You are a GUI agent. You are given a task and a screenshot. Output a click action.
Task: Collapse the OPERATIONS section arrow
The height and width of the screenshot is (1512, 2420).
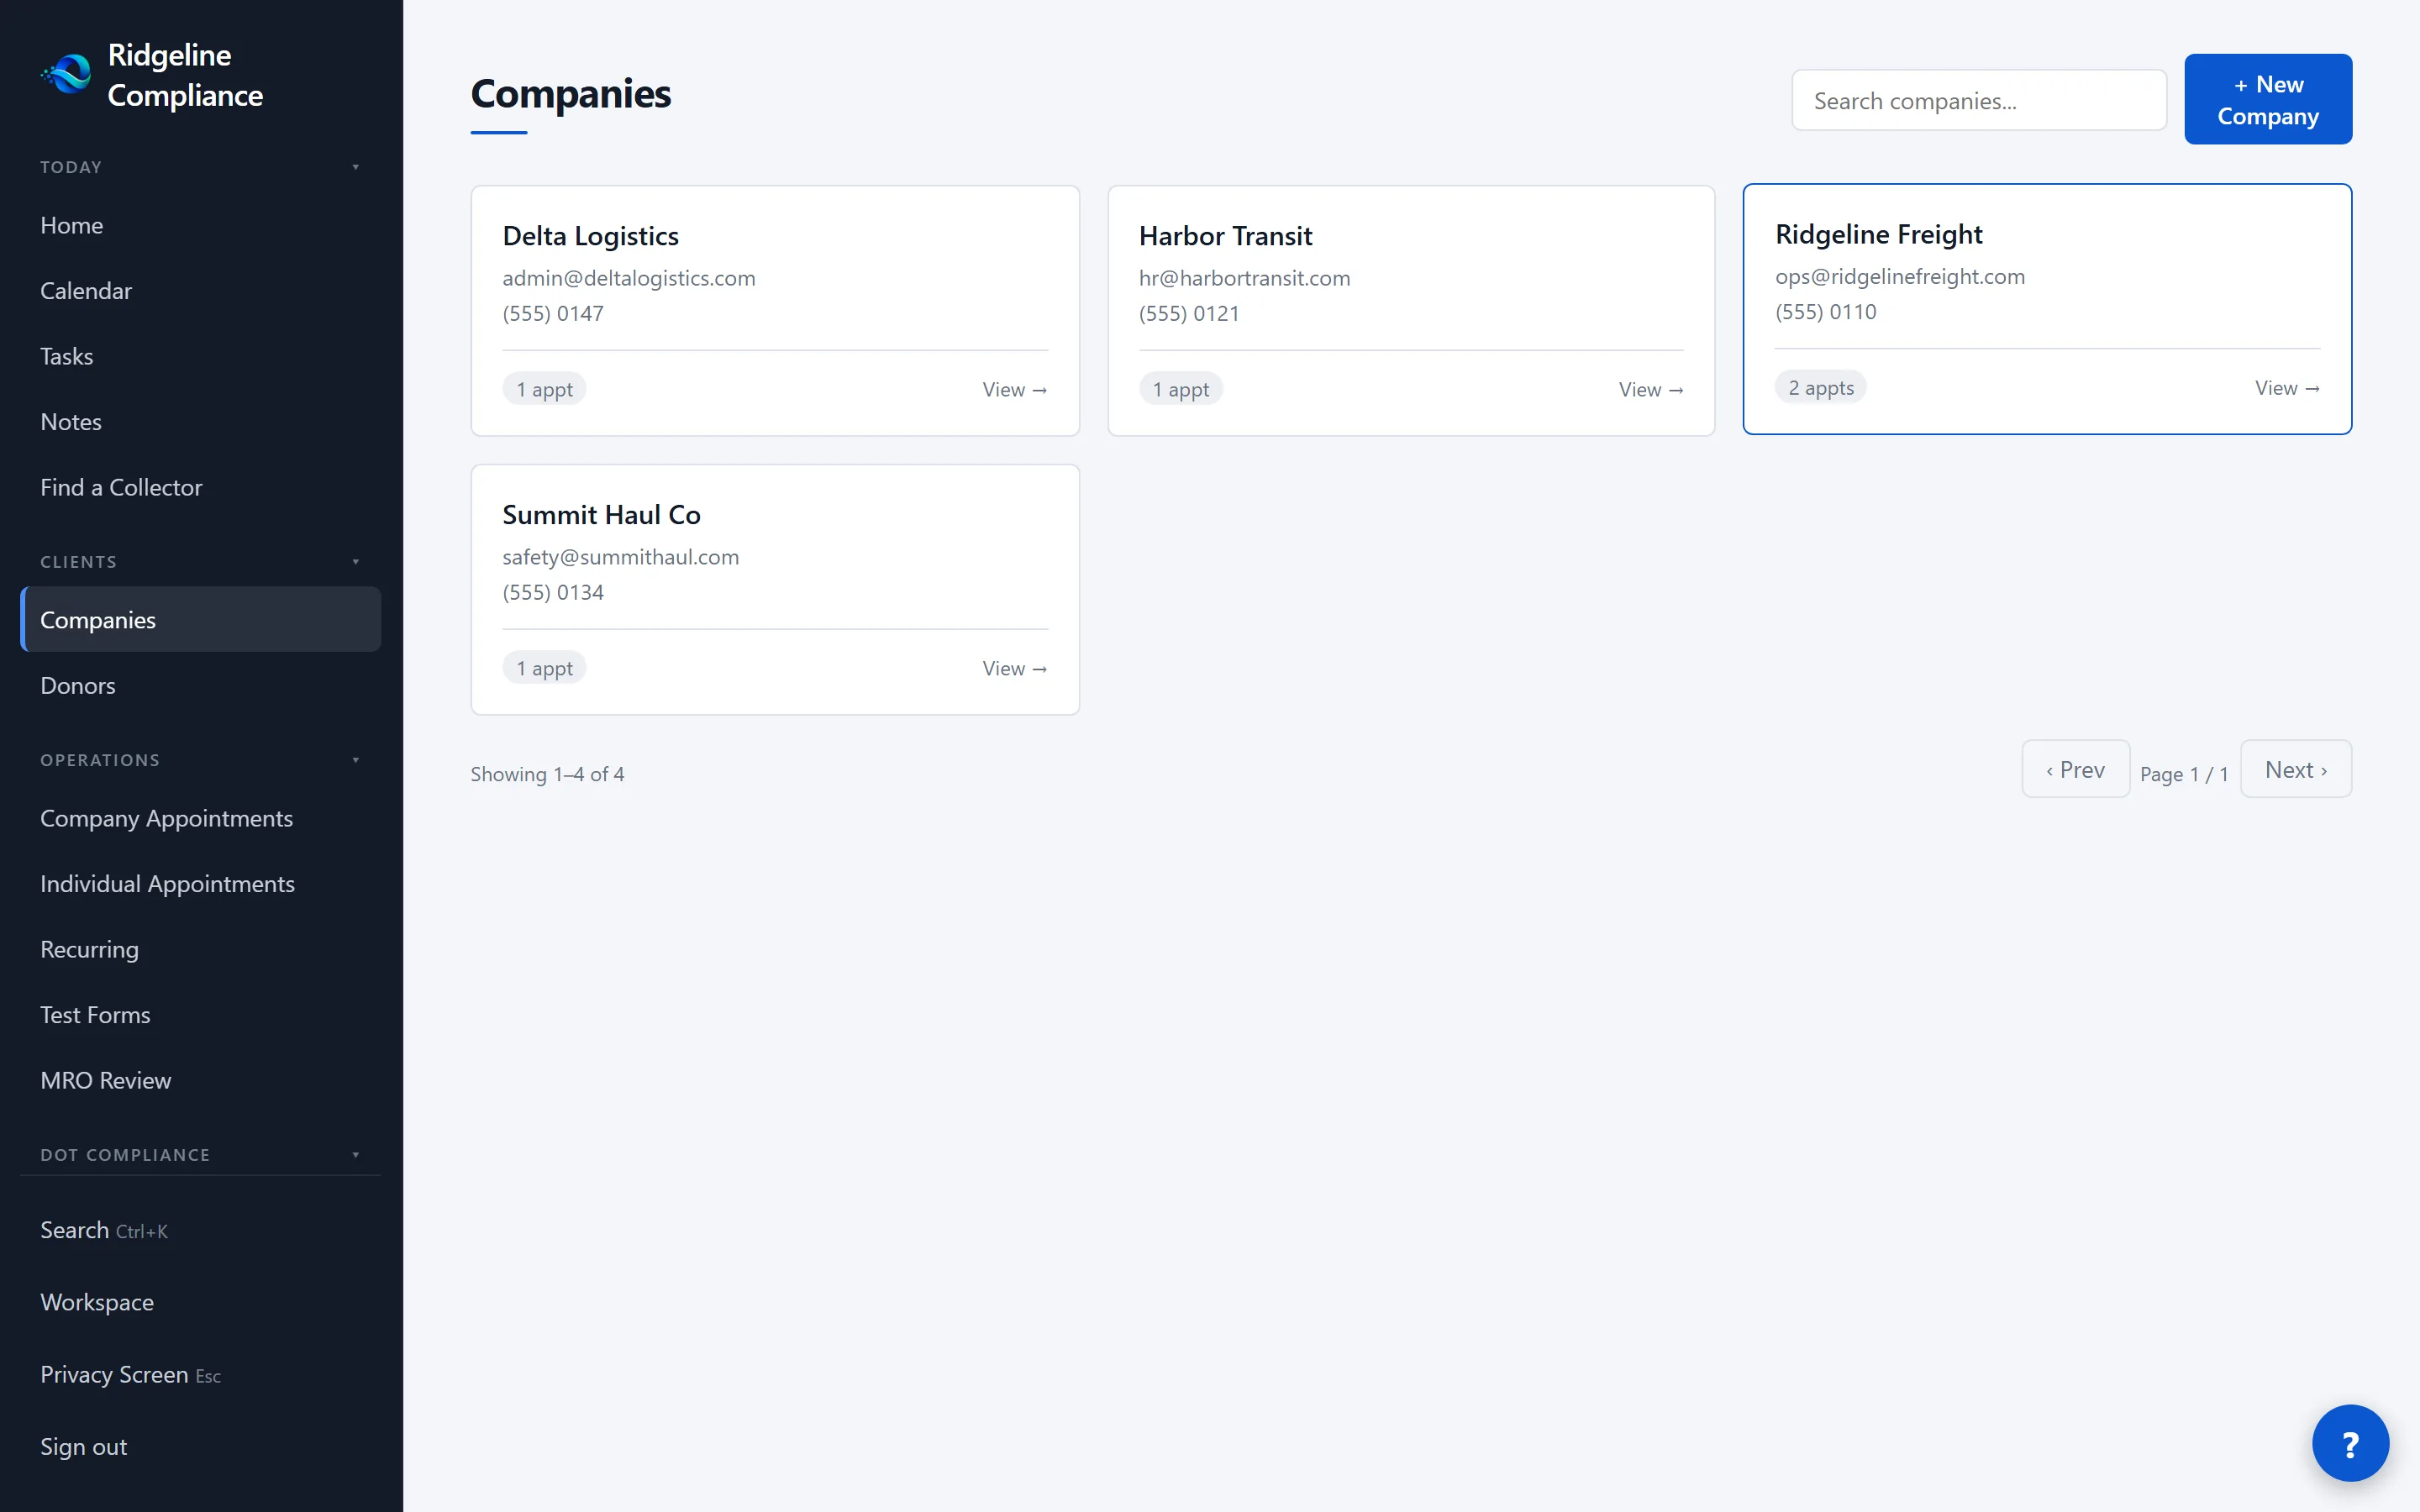[355, 760]
